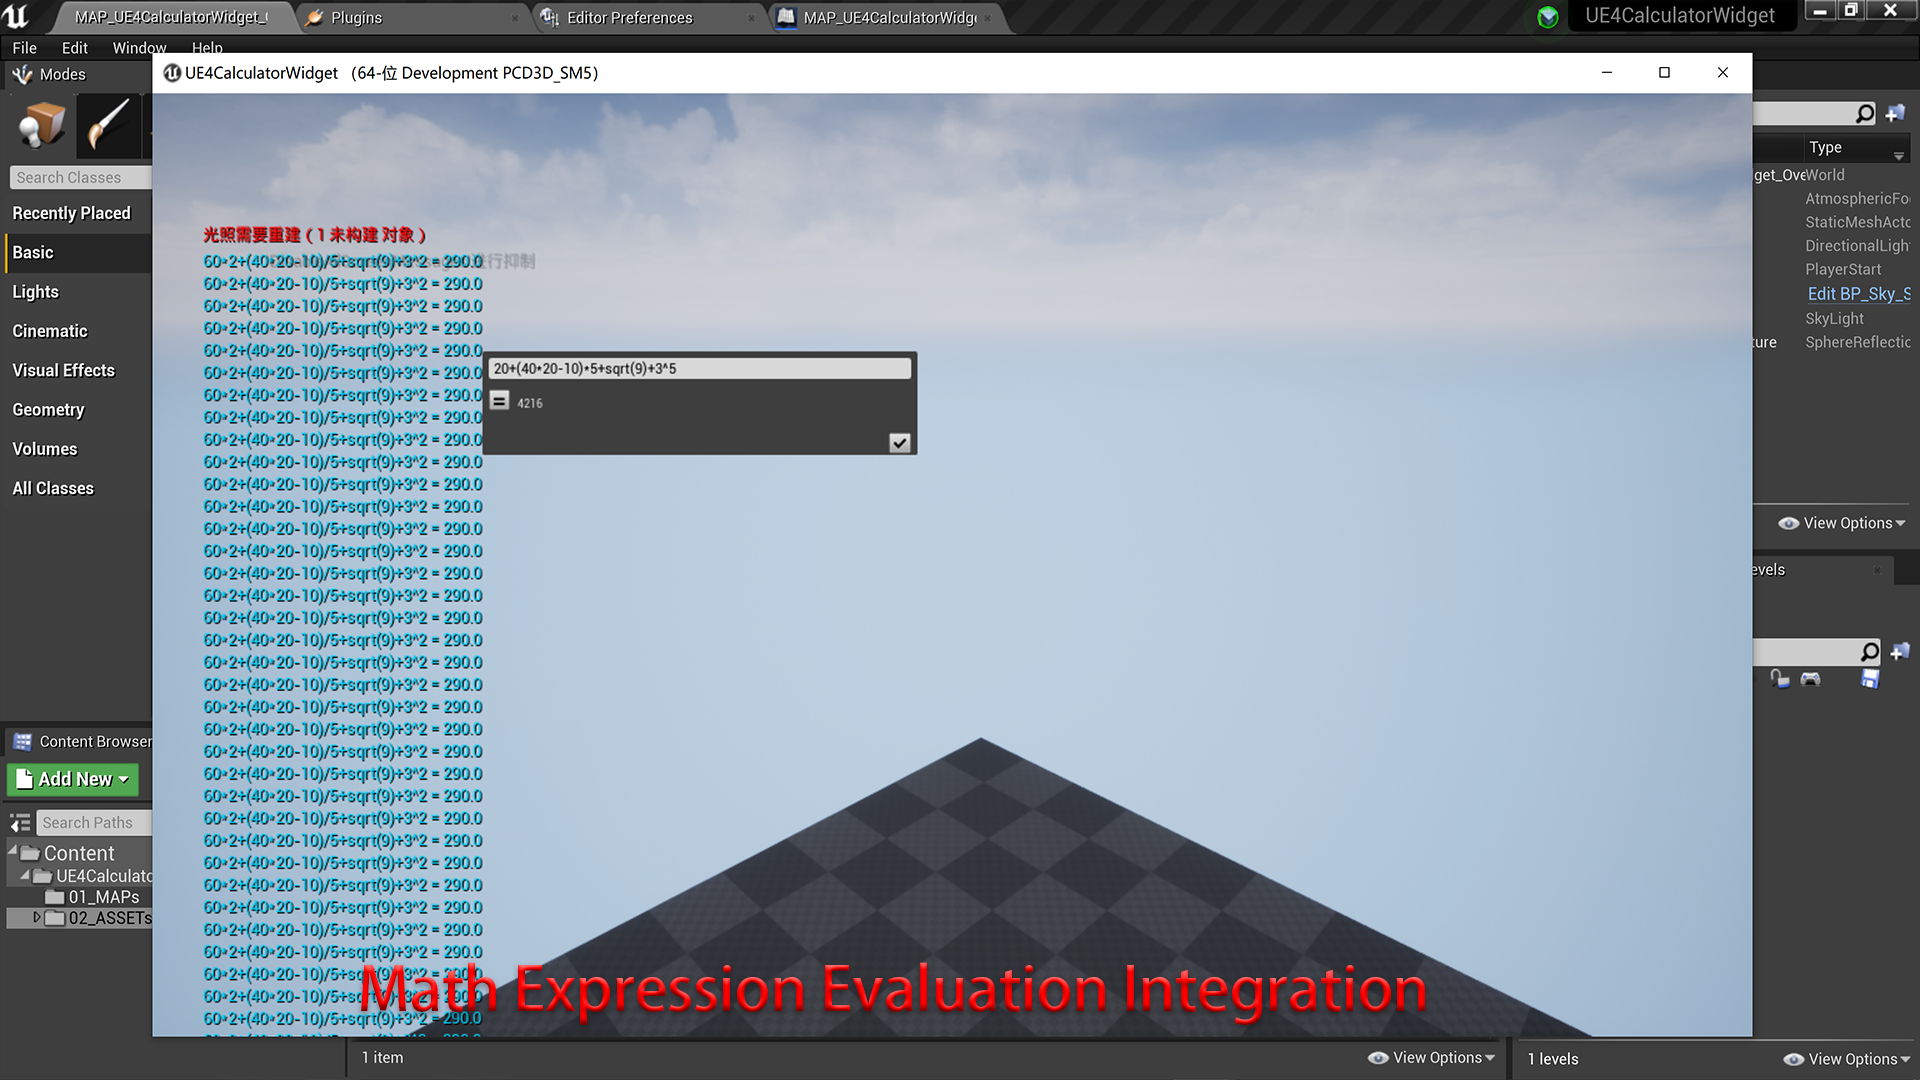
Task: Switch to Paint mode using the brush icon
Action: [109, 126]
